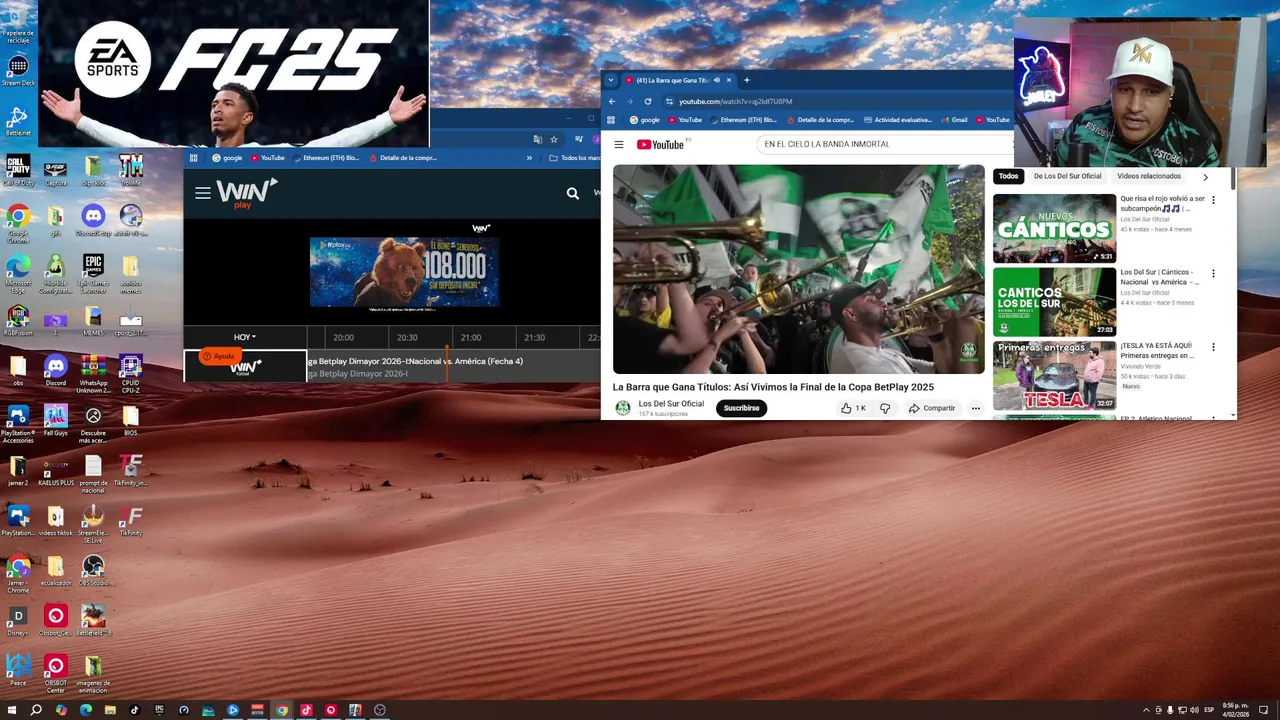Show more filter chips with right arrow
1280x720 pixels.
pyautogui.click(x=1205, y=177)
